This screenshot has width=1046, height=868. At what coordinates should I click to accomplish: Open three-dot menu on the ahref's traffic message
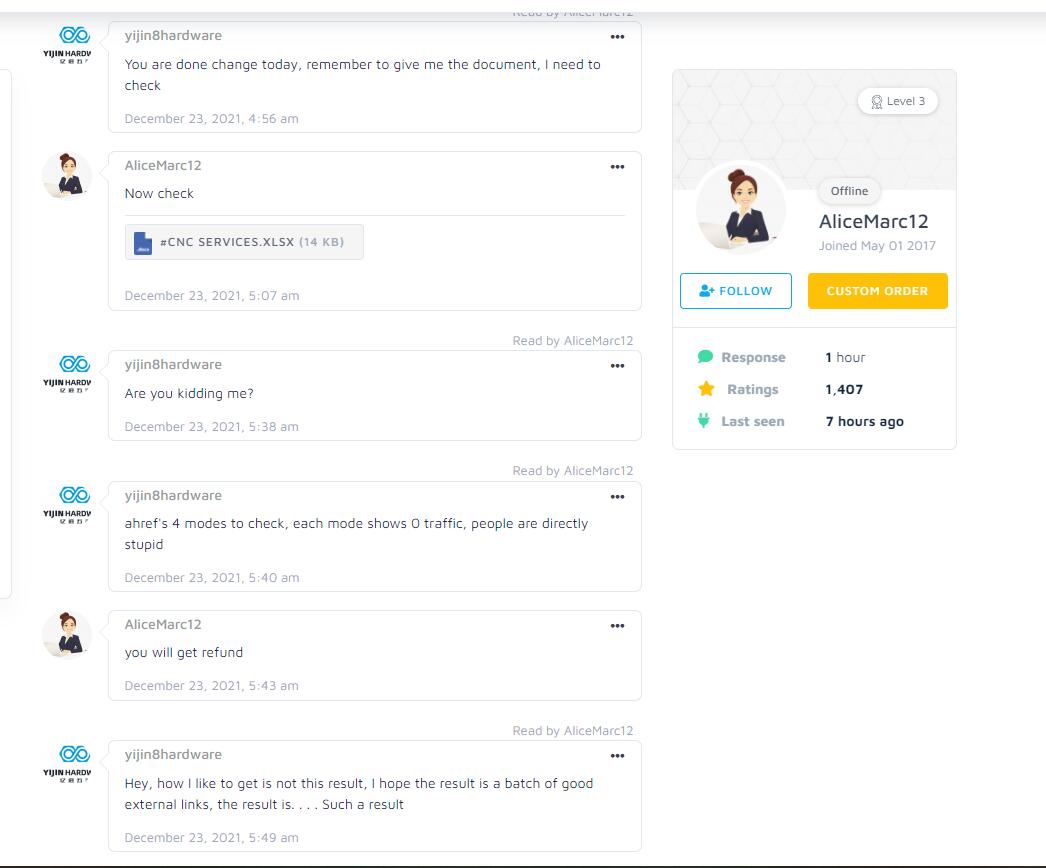pyautogui.click(x=617, y=496)
